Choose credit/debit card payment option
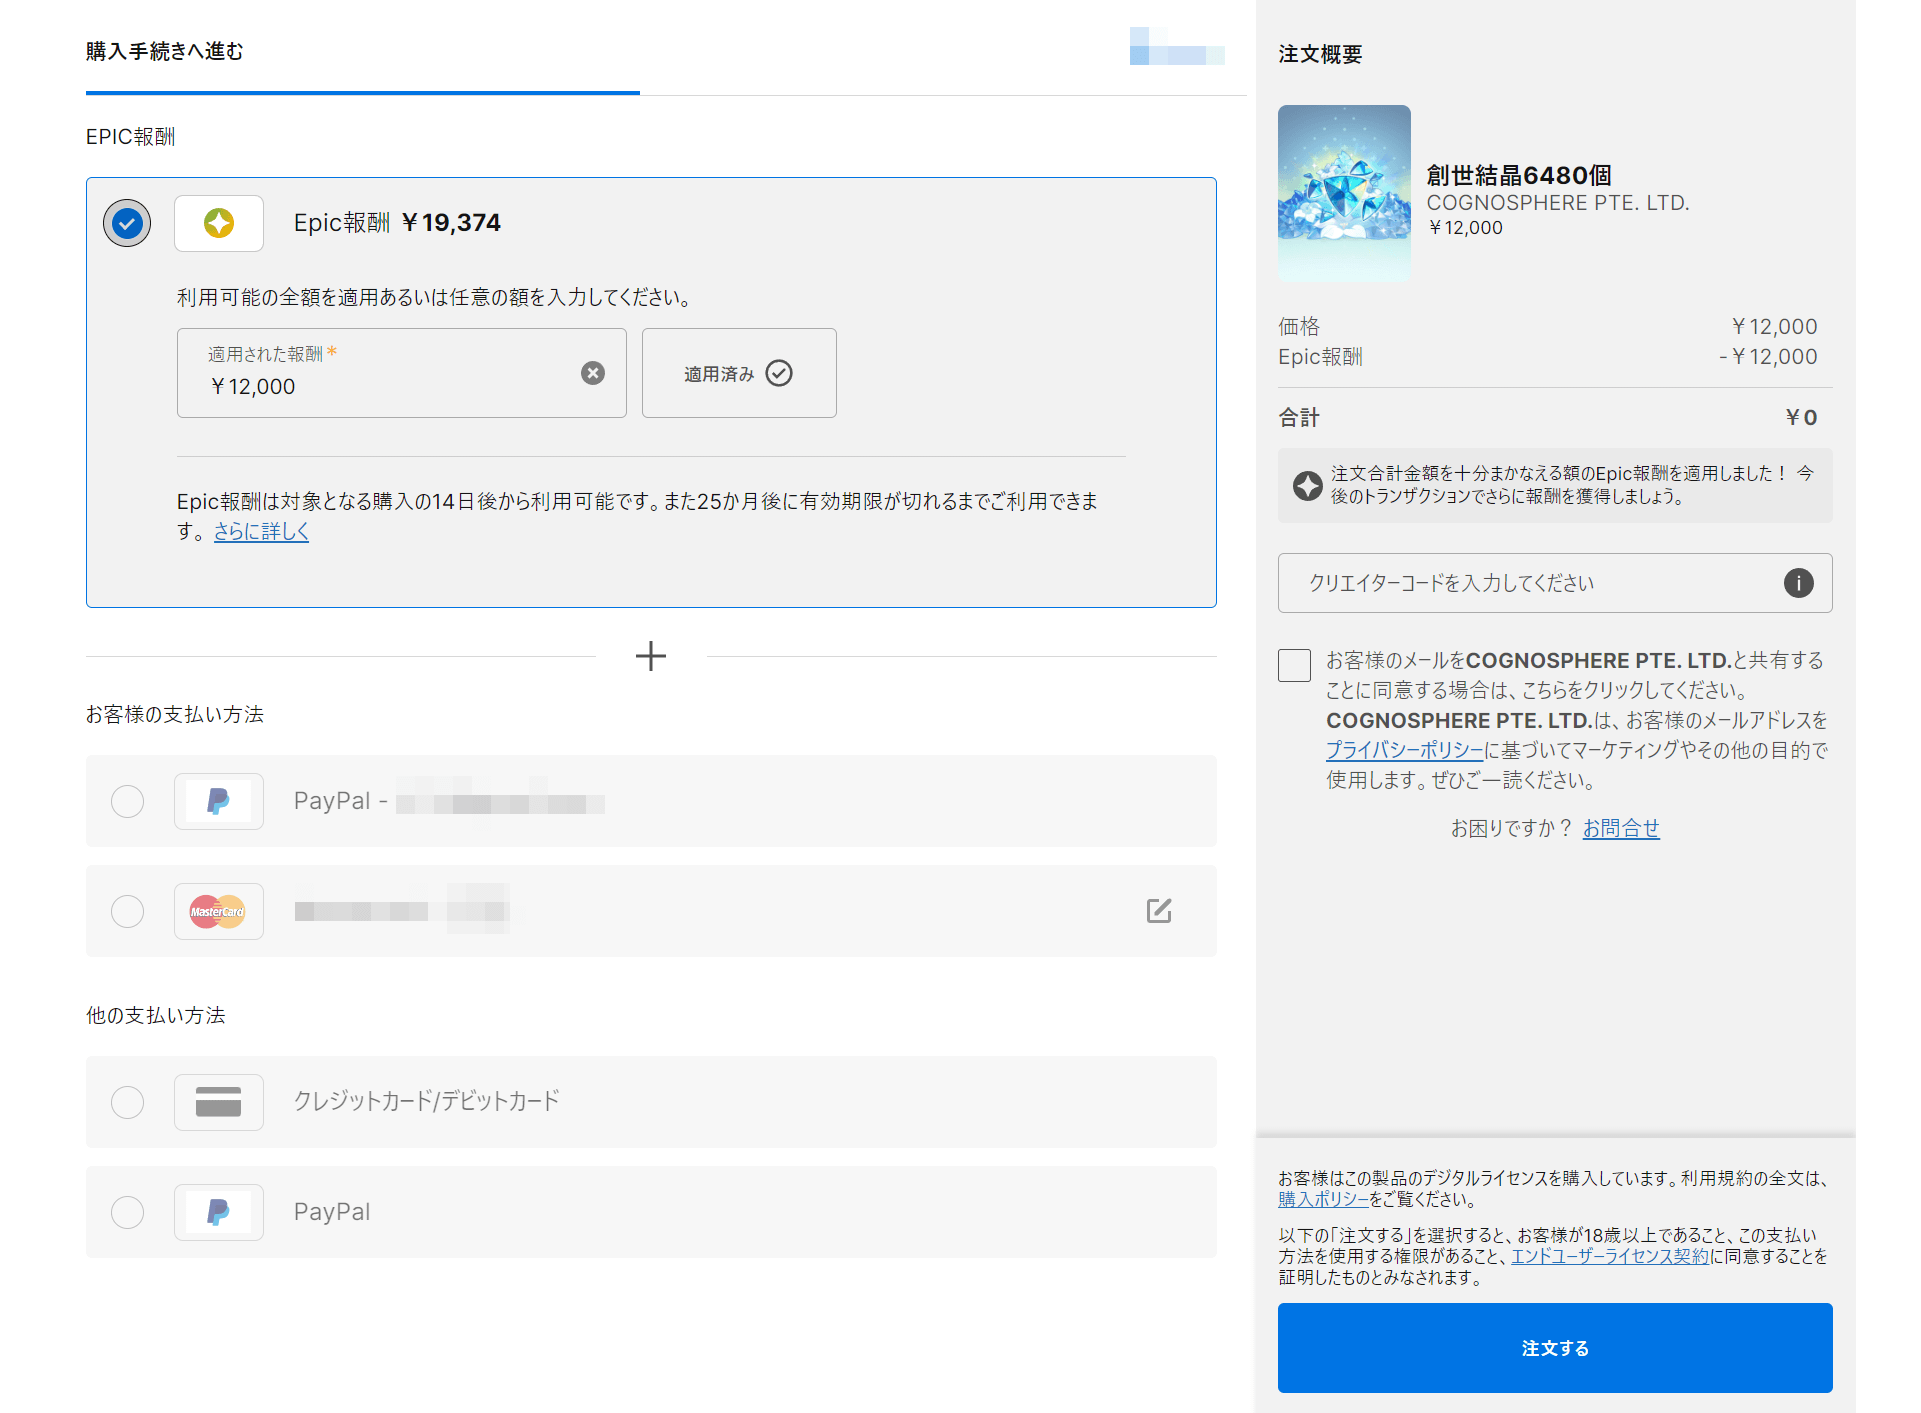 click(x=127, y=1102)
